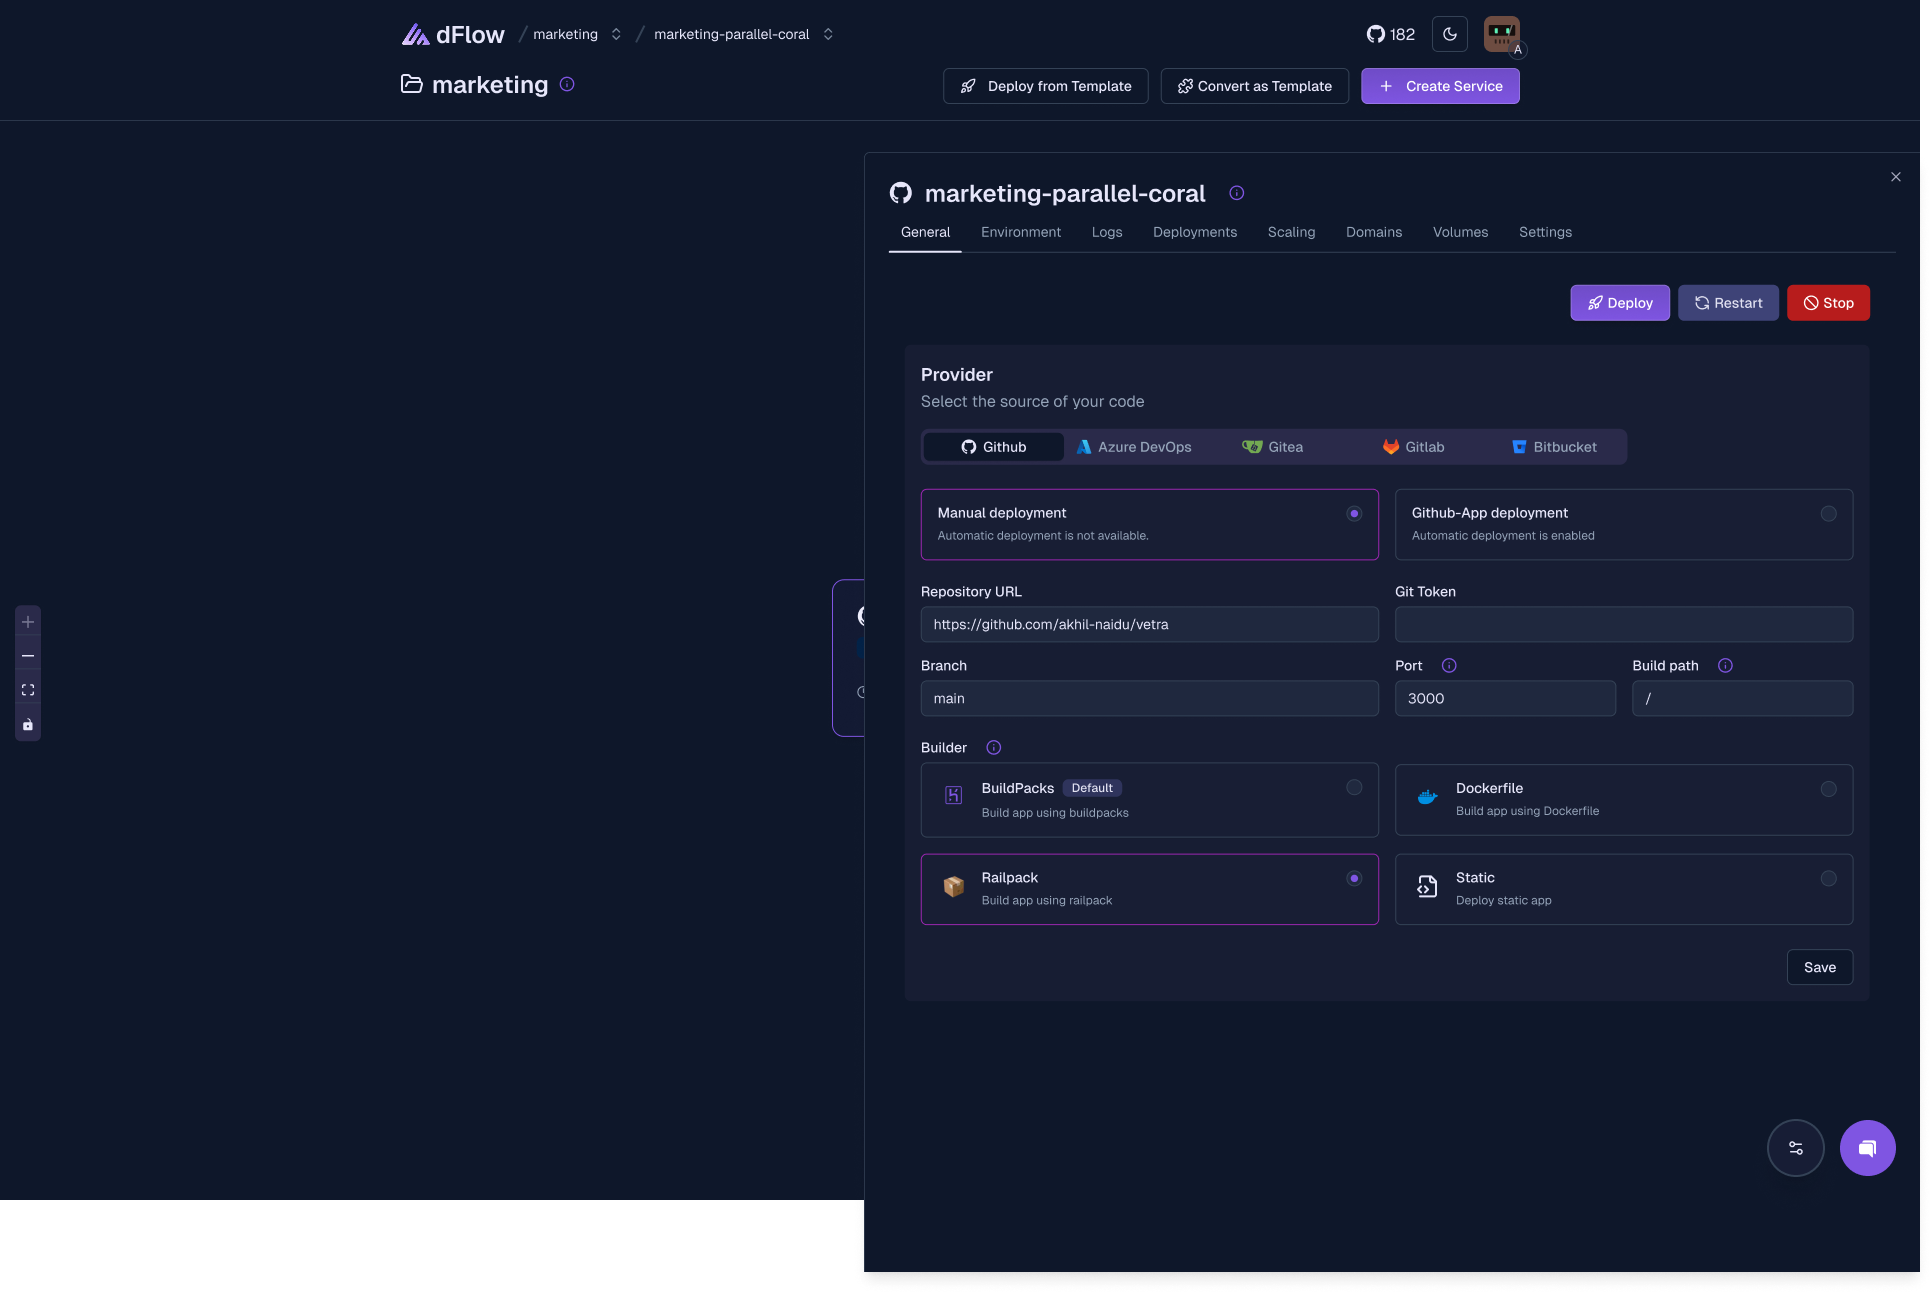The image size is (1932, 1294).
Task: Click the Repository URL input field
Action: click(x=1149, y=624)
